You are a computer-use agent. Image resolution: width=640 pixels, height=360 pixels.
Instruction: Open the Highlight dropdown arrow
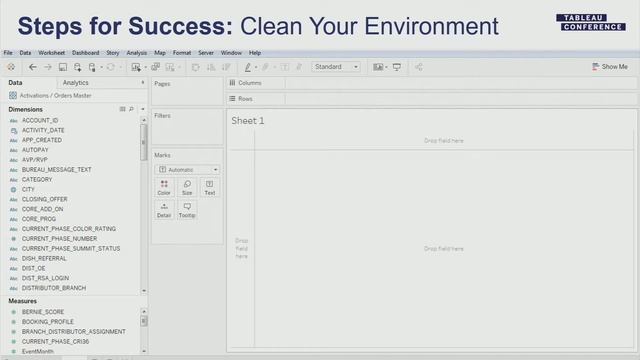[256, 67]
